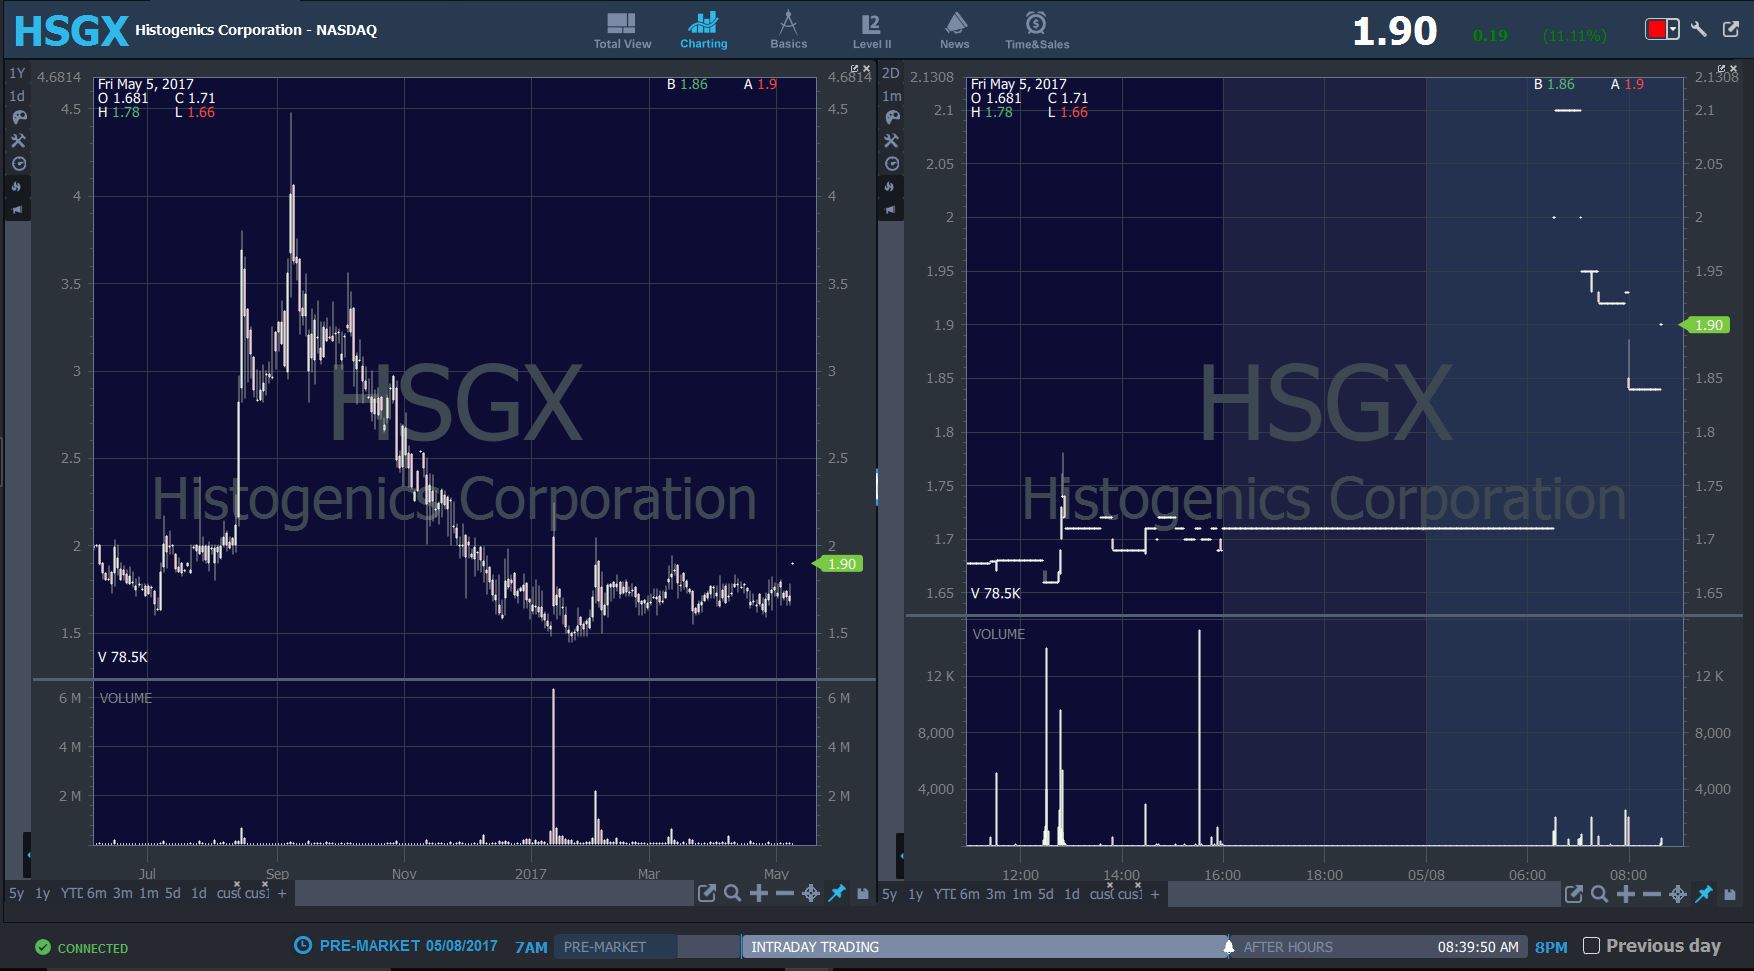
Task: Open the studies tools icon in right chart
Action: [x=892, y=141]
